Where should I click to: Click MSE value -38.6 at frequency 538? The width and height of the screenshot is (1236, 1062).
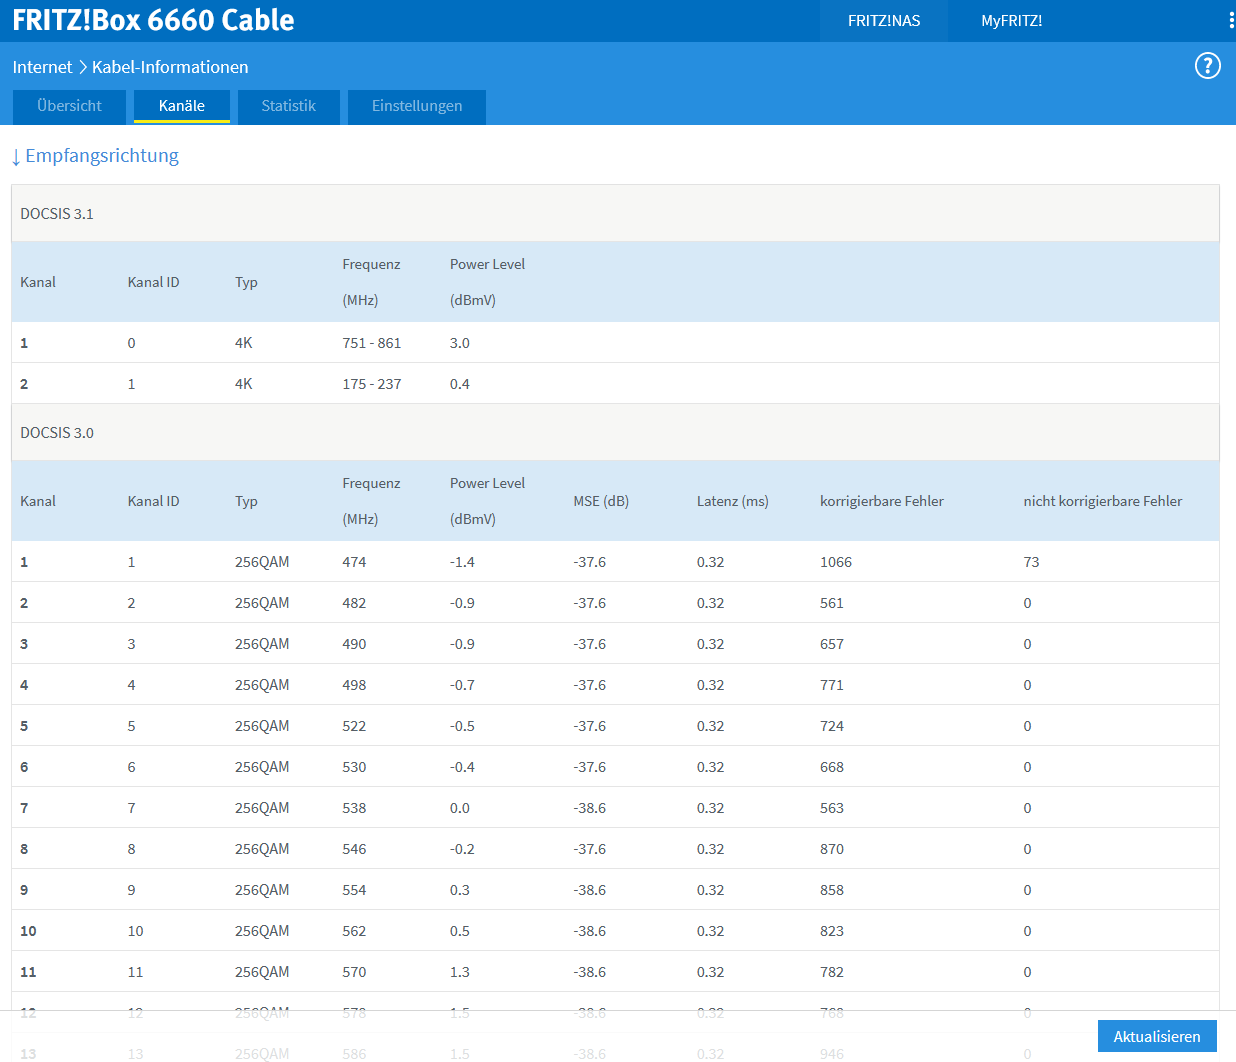590,808
